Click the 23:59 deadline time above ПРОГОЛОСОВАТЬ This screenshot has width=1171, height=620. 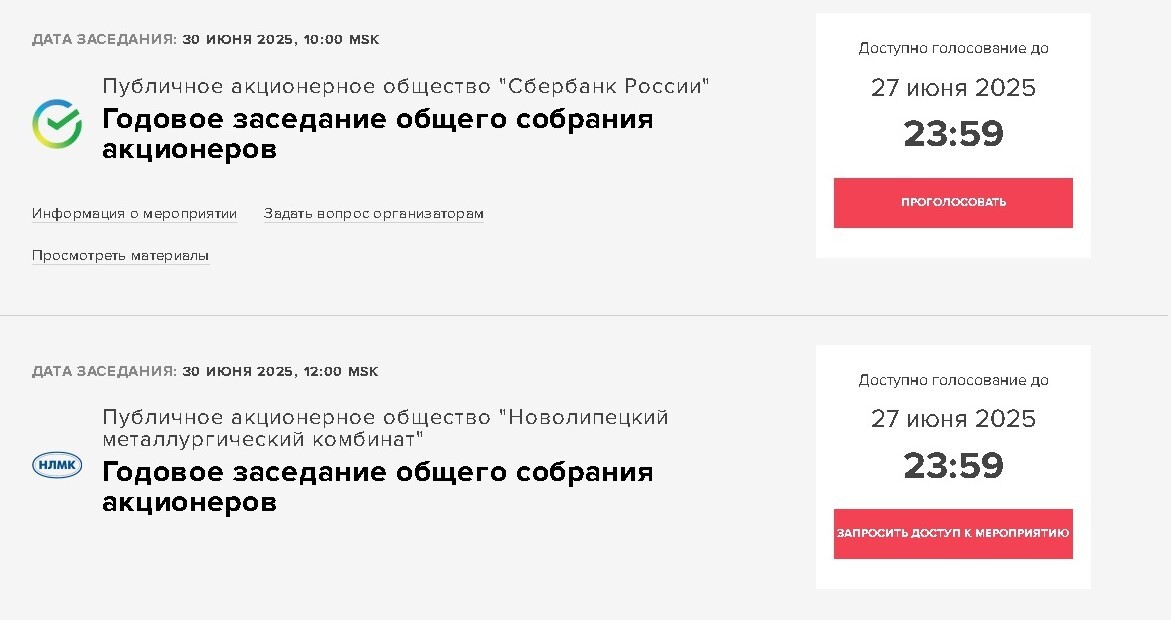tap(953, 134)
